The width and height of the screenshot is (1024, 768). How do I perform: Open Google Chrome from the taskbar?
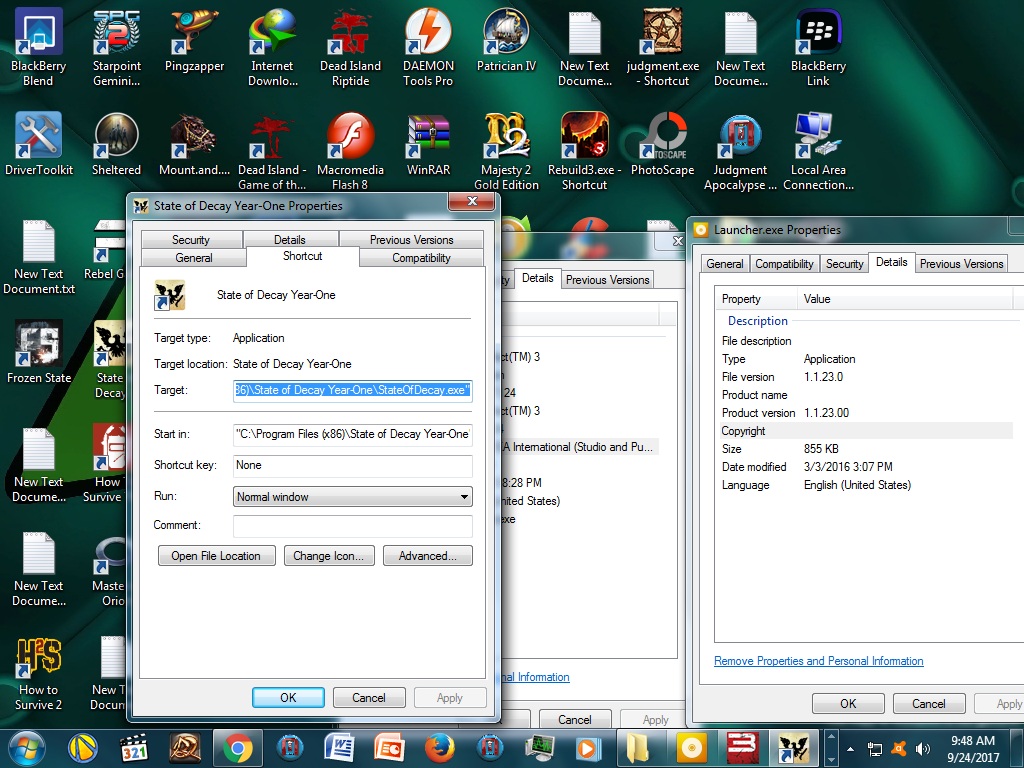(238, 748)
